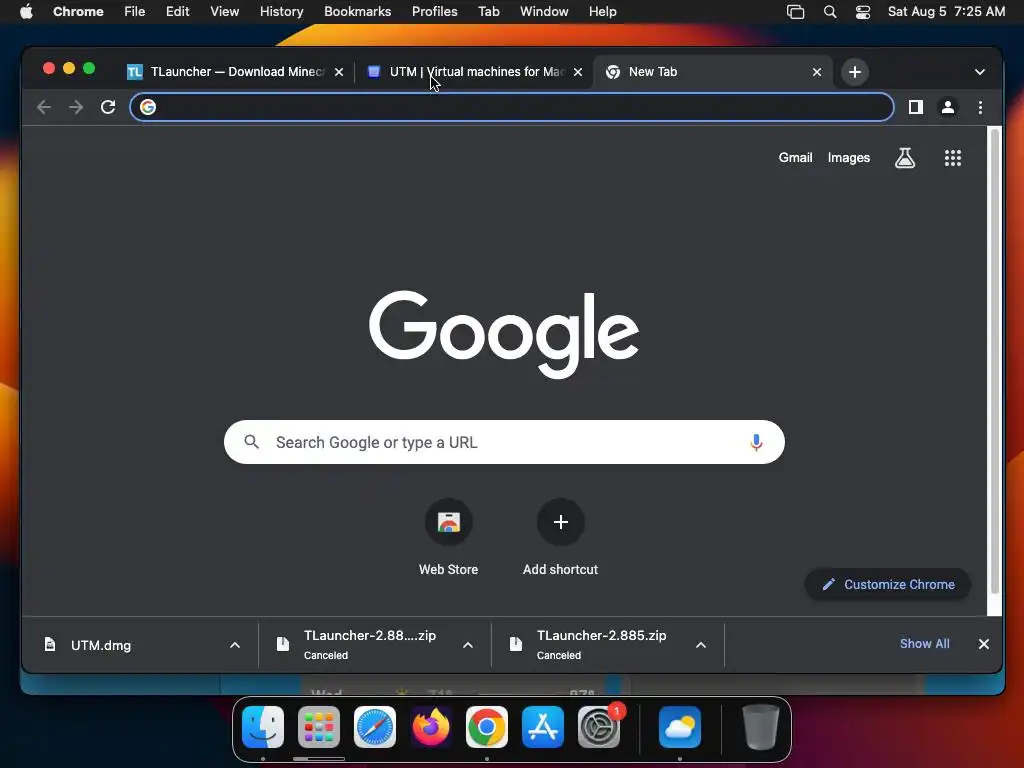Open the Profiles menu
This screenshot has height=768, width=1024.
tap(434, 12)
